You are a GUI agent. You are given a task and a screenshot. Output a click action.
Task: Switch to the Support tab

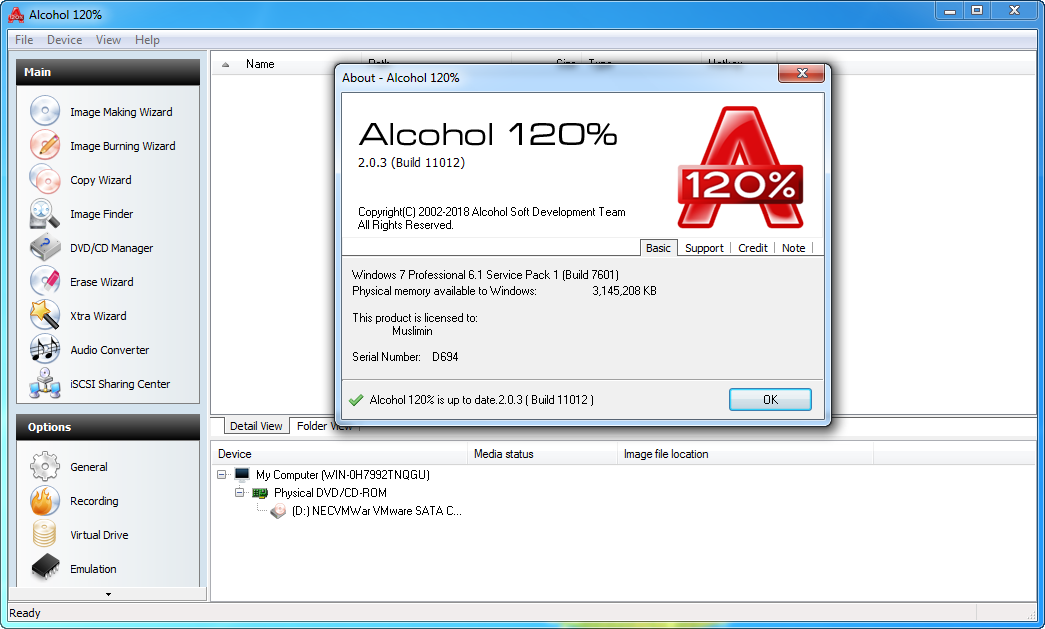click(704, 248)
